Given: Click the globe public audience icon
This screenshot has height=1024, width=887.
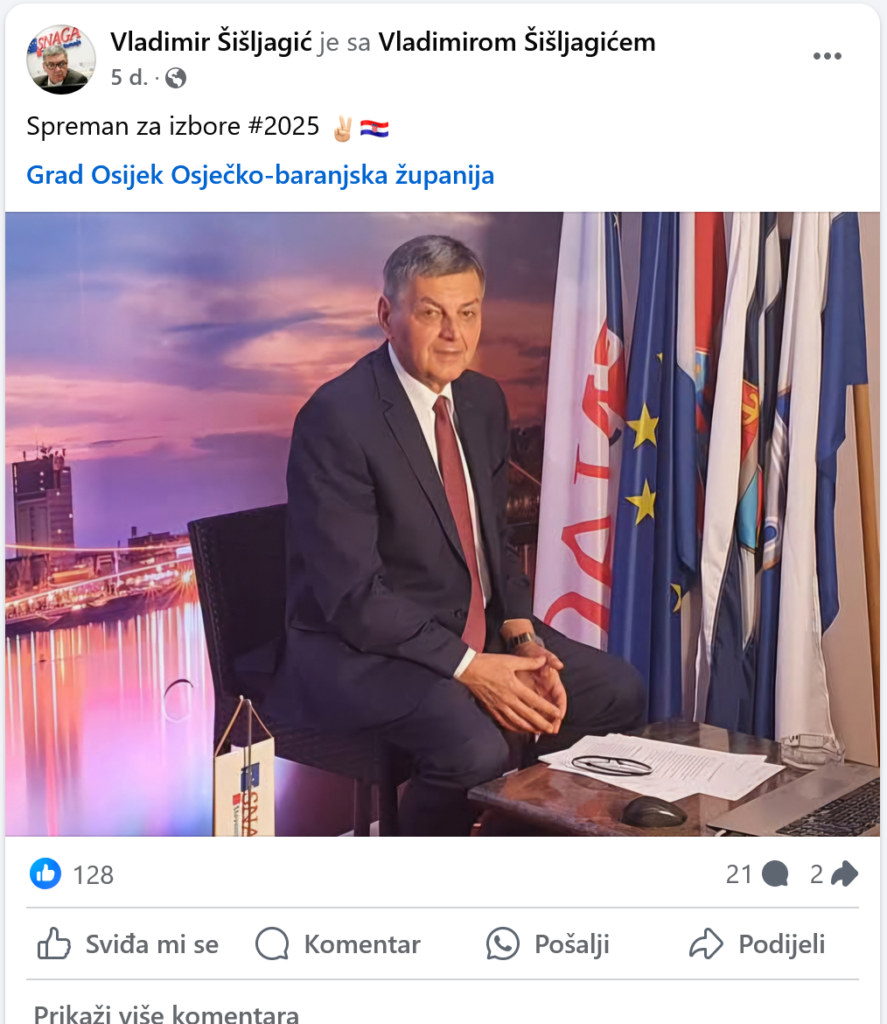Looking at the screenshot, I should [175, 78].
